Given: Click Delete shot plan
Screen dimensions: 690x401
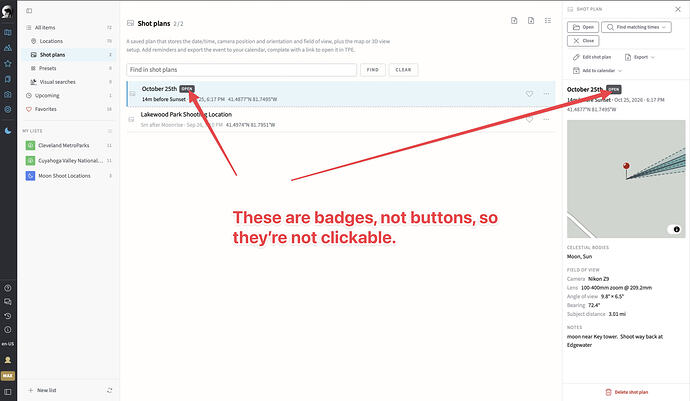Looking at the screenshot, I should 627,392.
